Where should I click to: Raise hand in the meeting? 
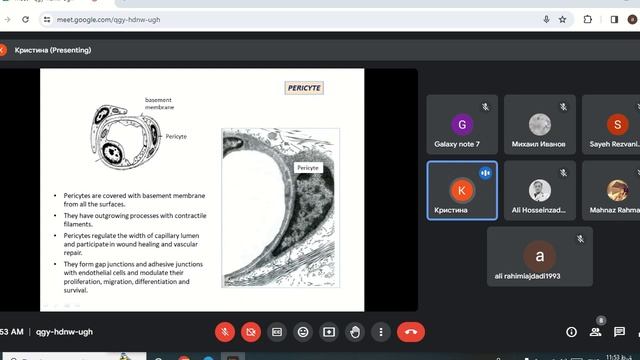click(355, 332)
